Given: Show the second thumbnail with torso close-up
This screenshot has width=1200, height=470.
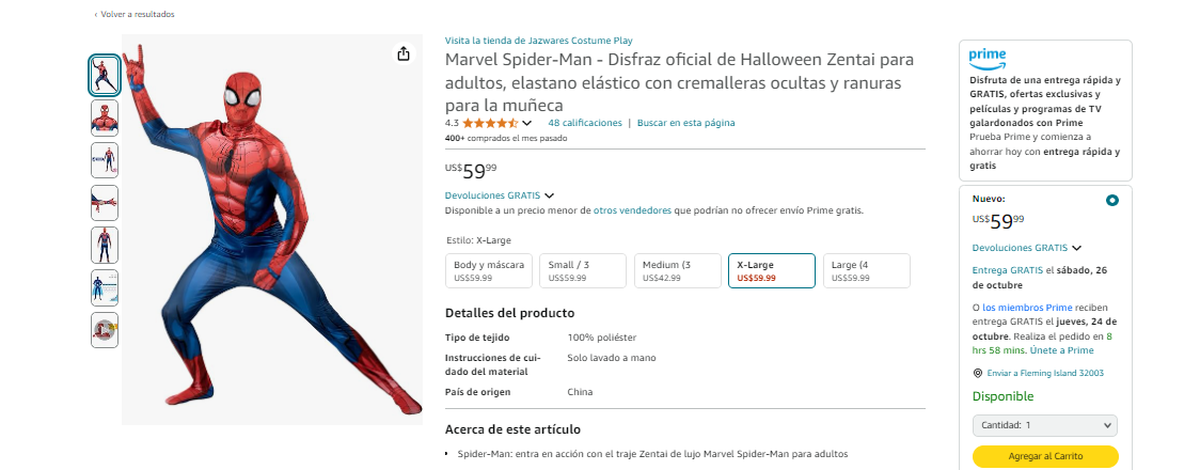Looking at the screenshot, I should 104,118.
